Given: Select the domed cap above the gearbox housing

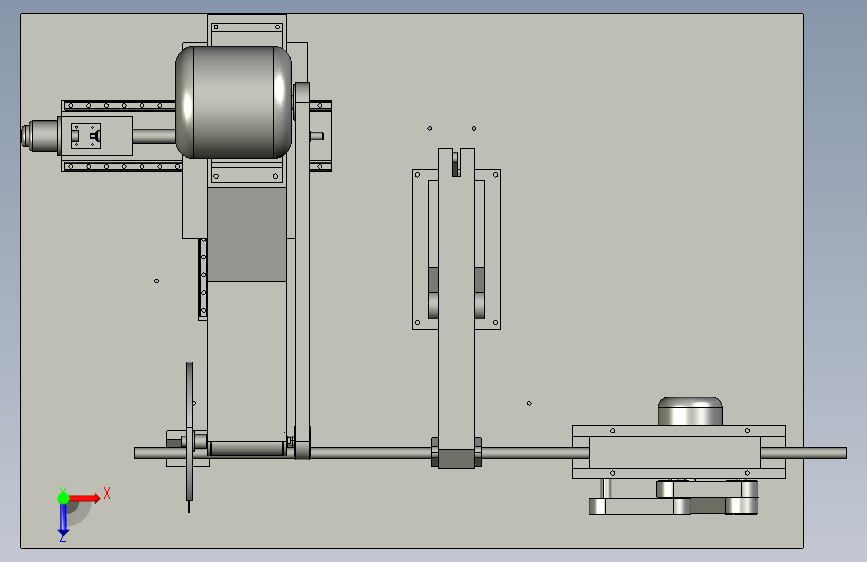Looking at the screenshot, I should (x=690, y=411).
